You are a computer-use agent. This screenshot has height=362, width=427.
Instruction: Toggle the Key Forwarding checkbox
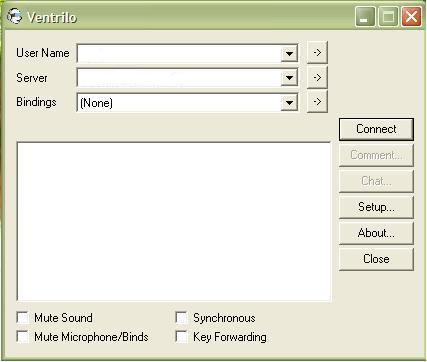click(x=182, y=337)
